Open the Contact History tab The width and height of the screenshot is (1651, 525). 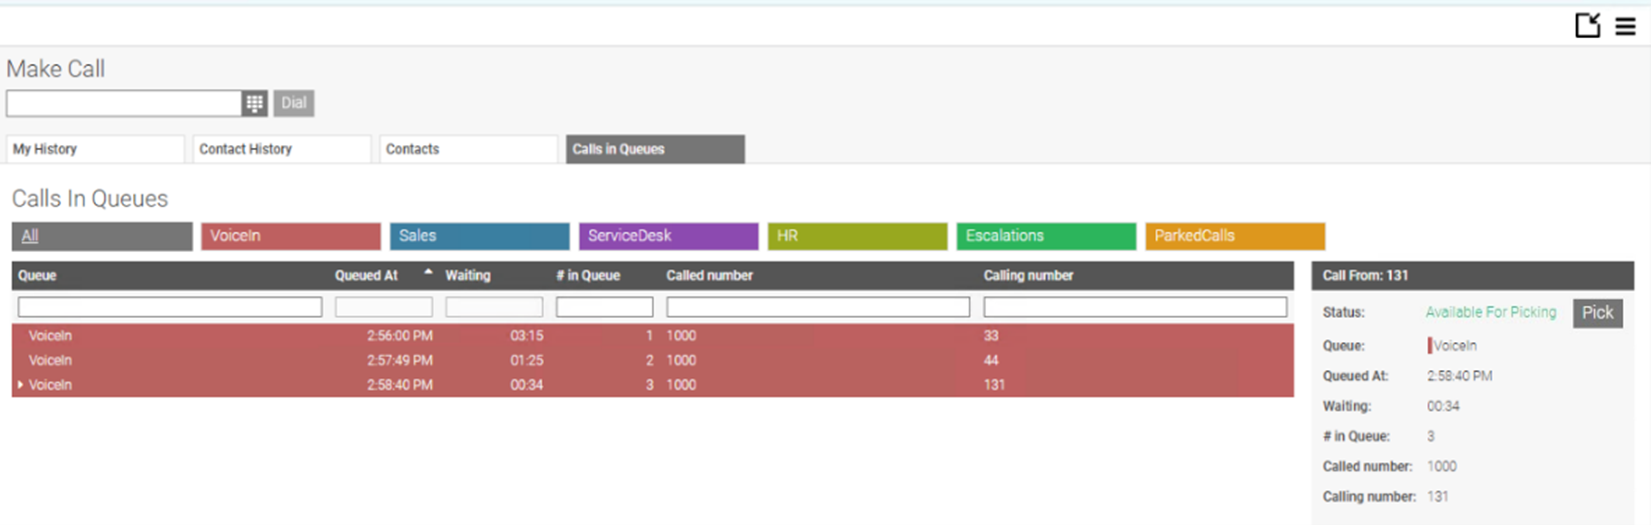281,149
